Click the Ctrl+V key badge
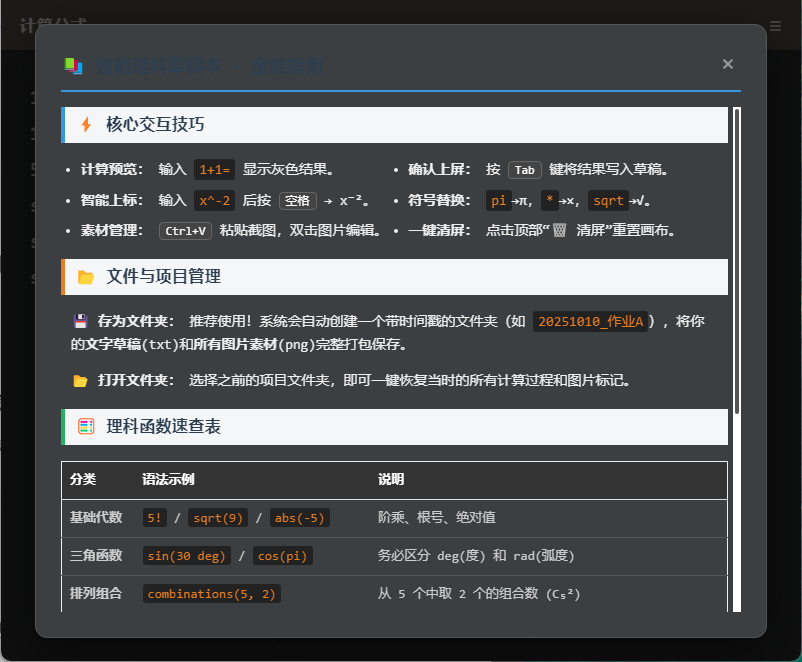Screen dimensions: 802x662 pyautogui.click(x=186, y=231)
